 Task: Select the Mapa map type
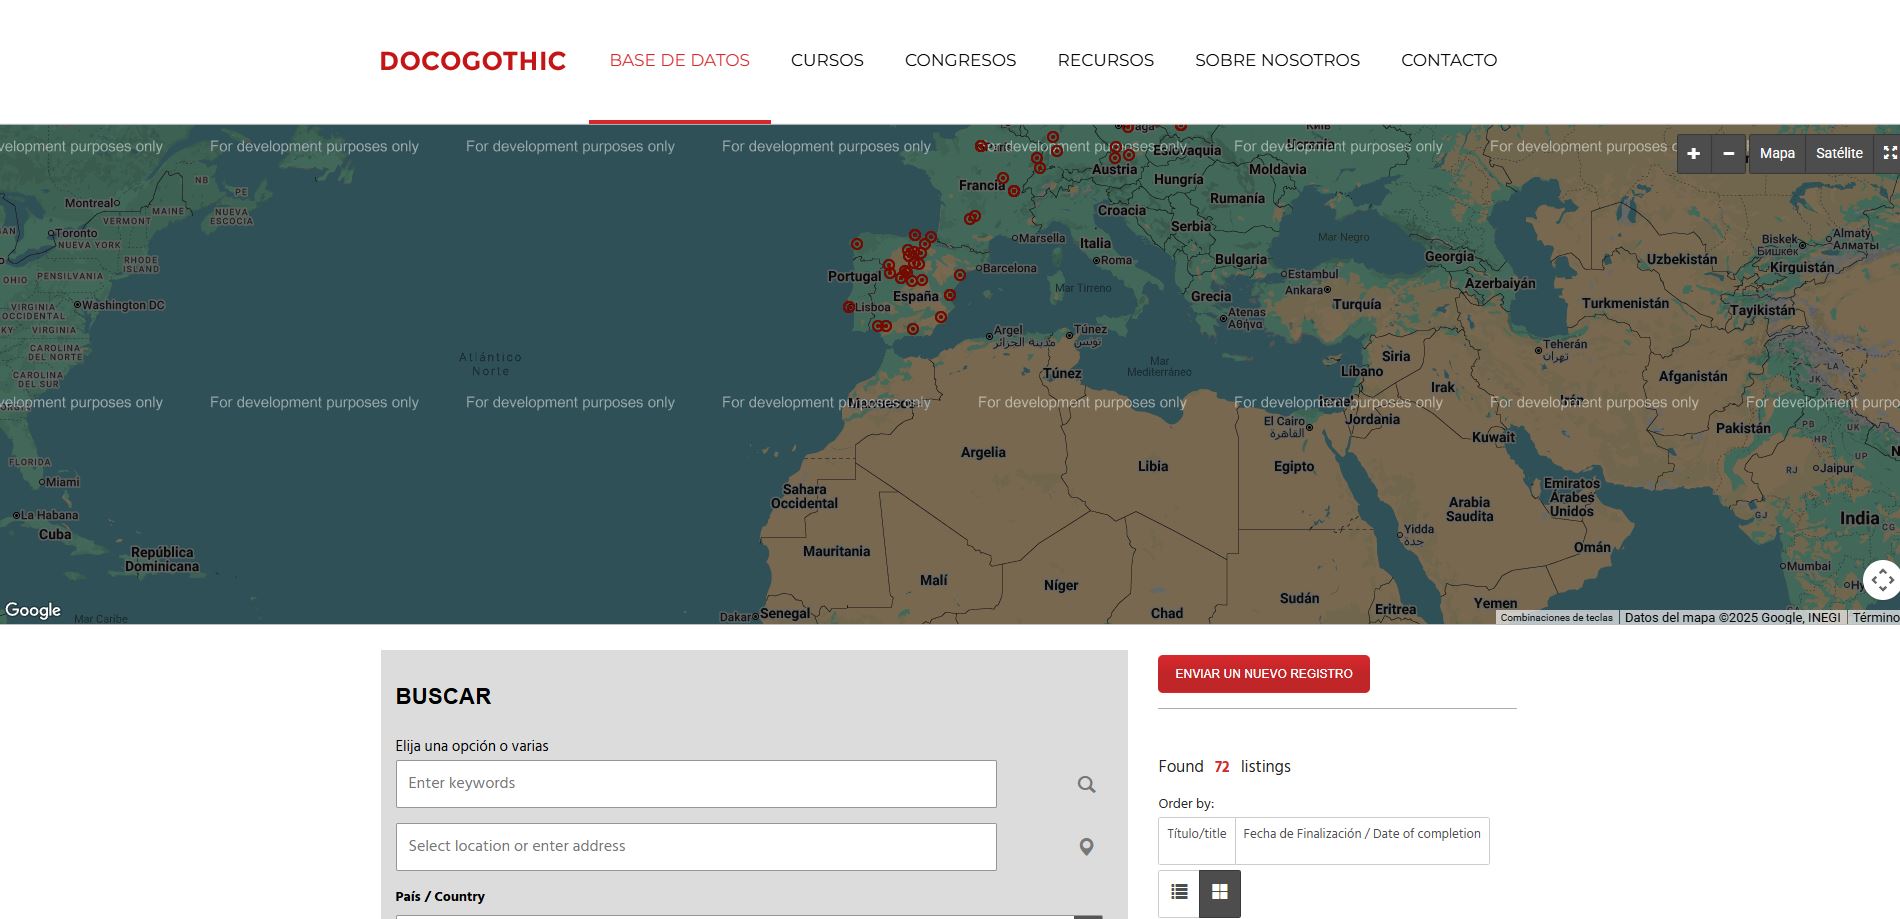1776,153
